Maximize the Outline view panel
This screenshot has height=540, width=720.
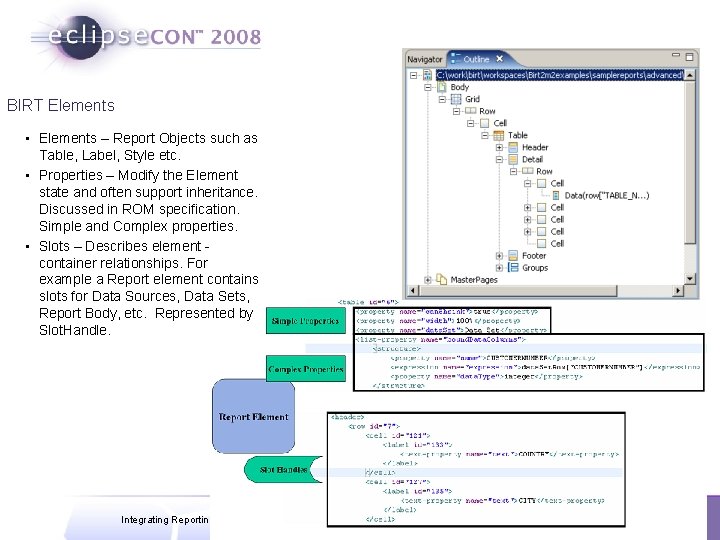(x=689, y=56)
